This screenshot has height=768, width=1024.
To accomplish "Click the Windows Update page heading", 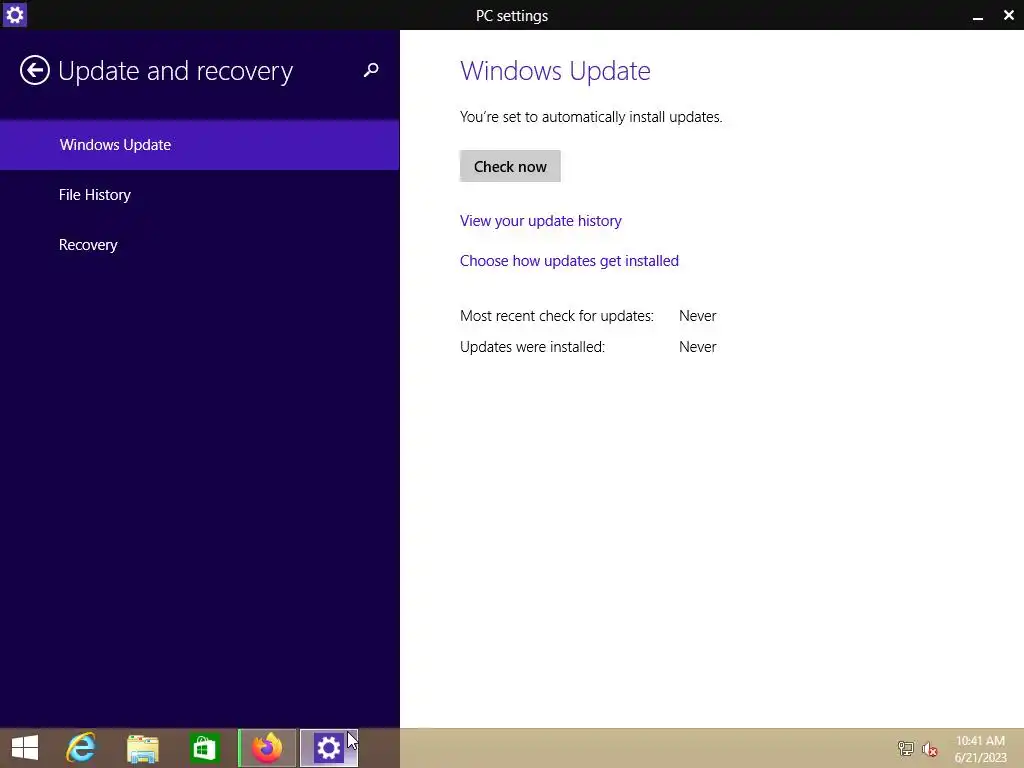I will tap(555, 71).
